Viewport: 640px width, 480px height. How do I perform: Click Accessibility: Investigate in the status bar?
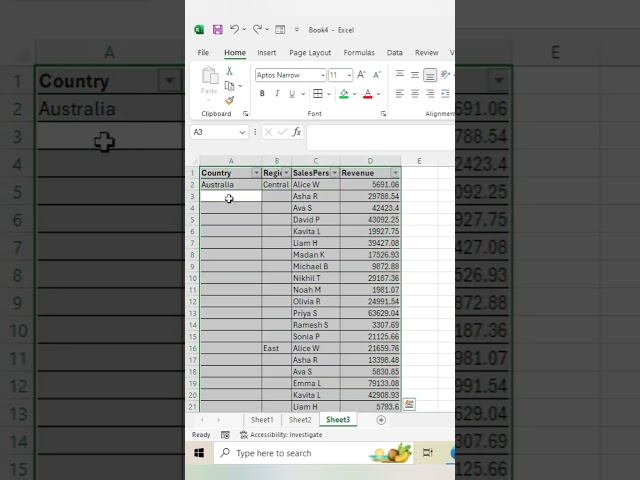pyautogui.click(x=281, y=435)
